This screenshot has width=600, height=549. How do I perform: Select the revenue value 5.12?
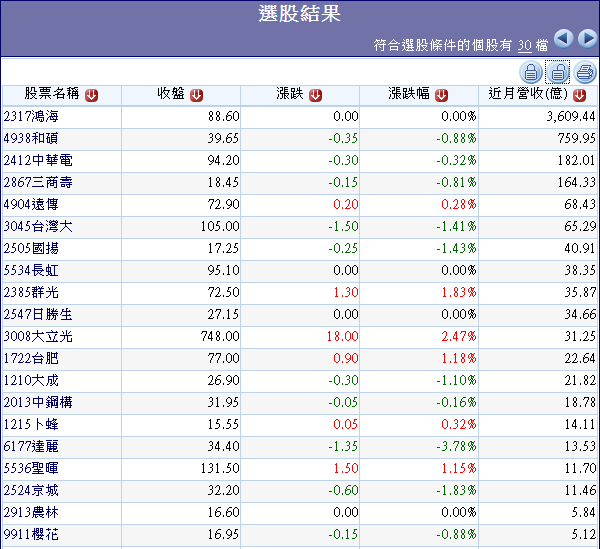(x=584, y=534)
